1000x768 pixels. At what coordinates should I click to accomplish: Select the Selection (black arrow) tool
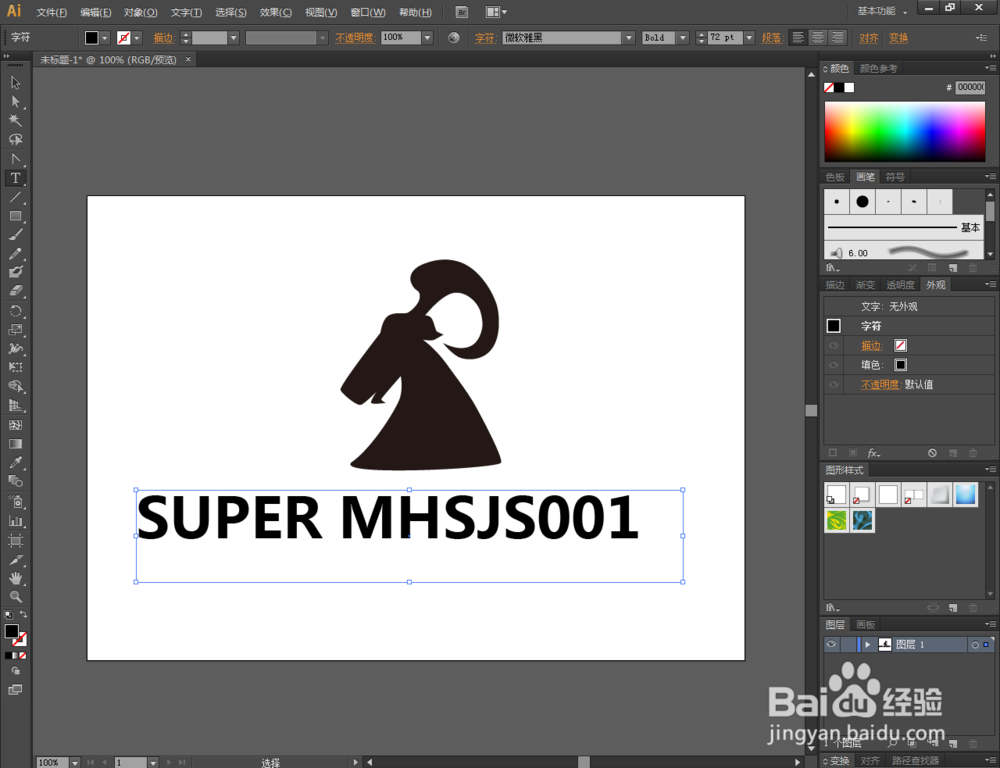coord(15,82)
